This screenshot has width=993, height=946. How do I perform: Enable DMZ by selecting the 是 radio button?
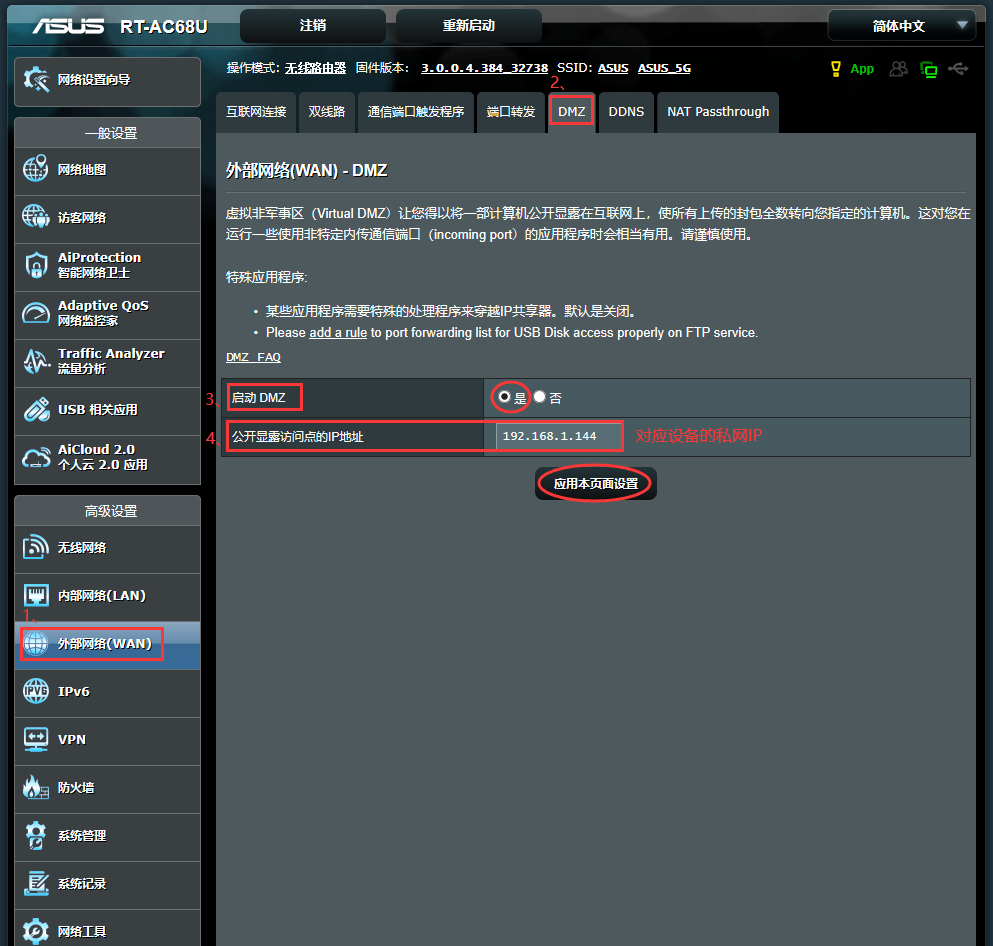pyautogui.click(x=503, y=396)
